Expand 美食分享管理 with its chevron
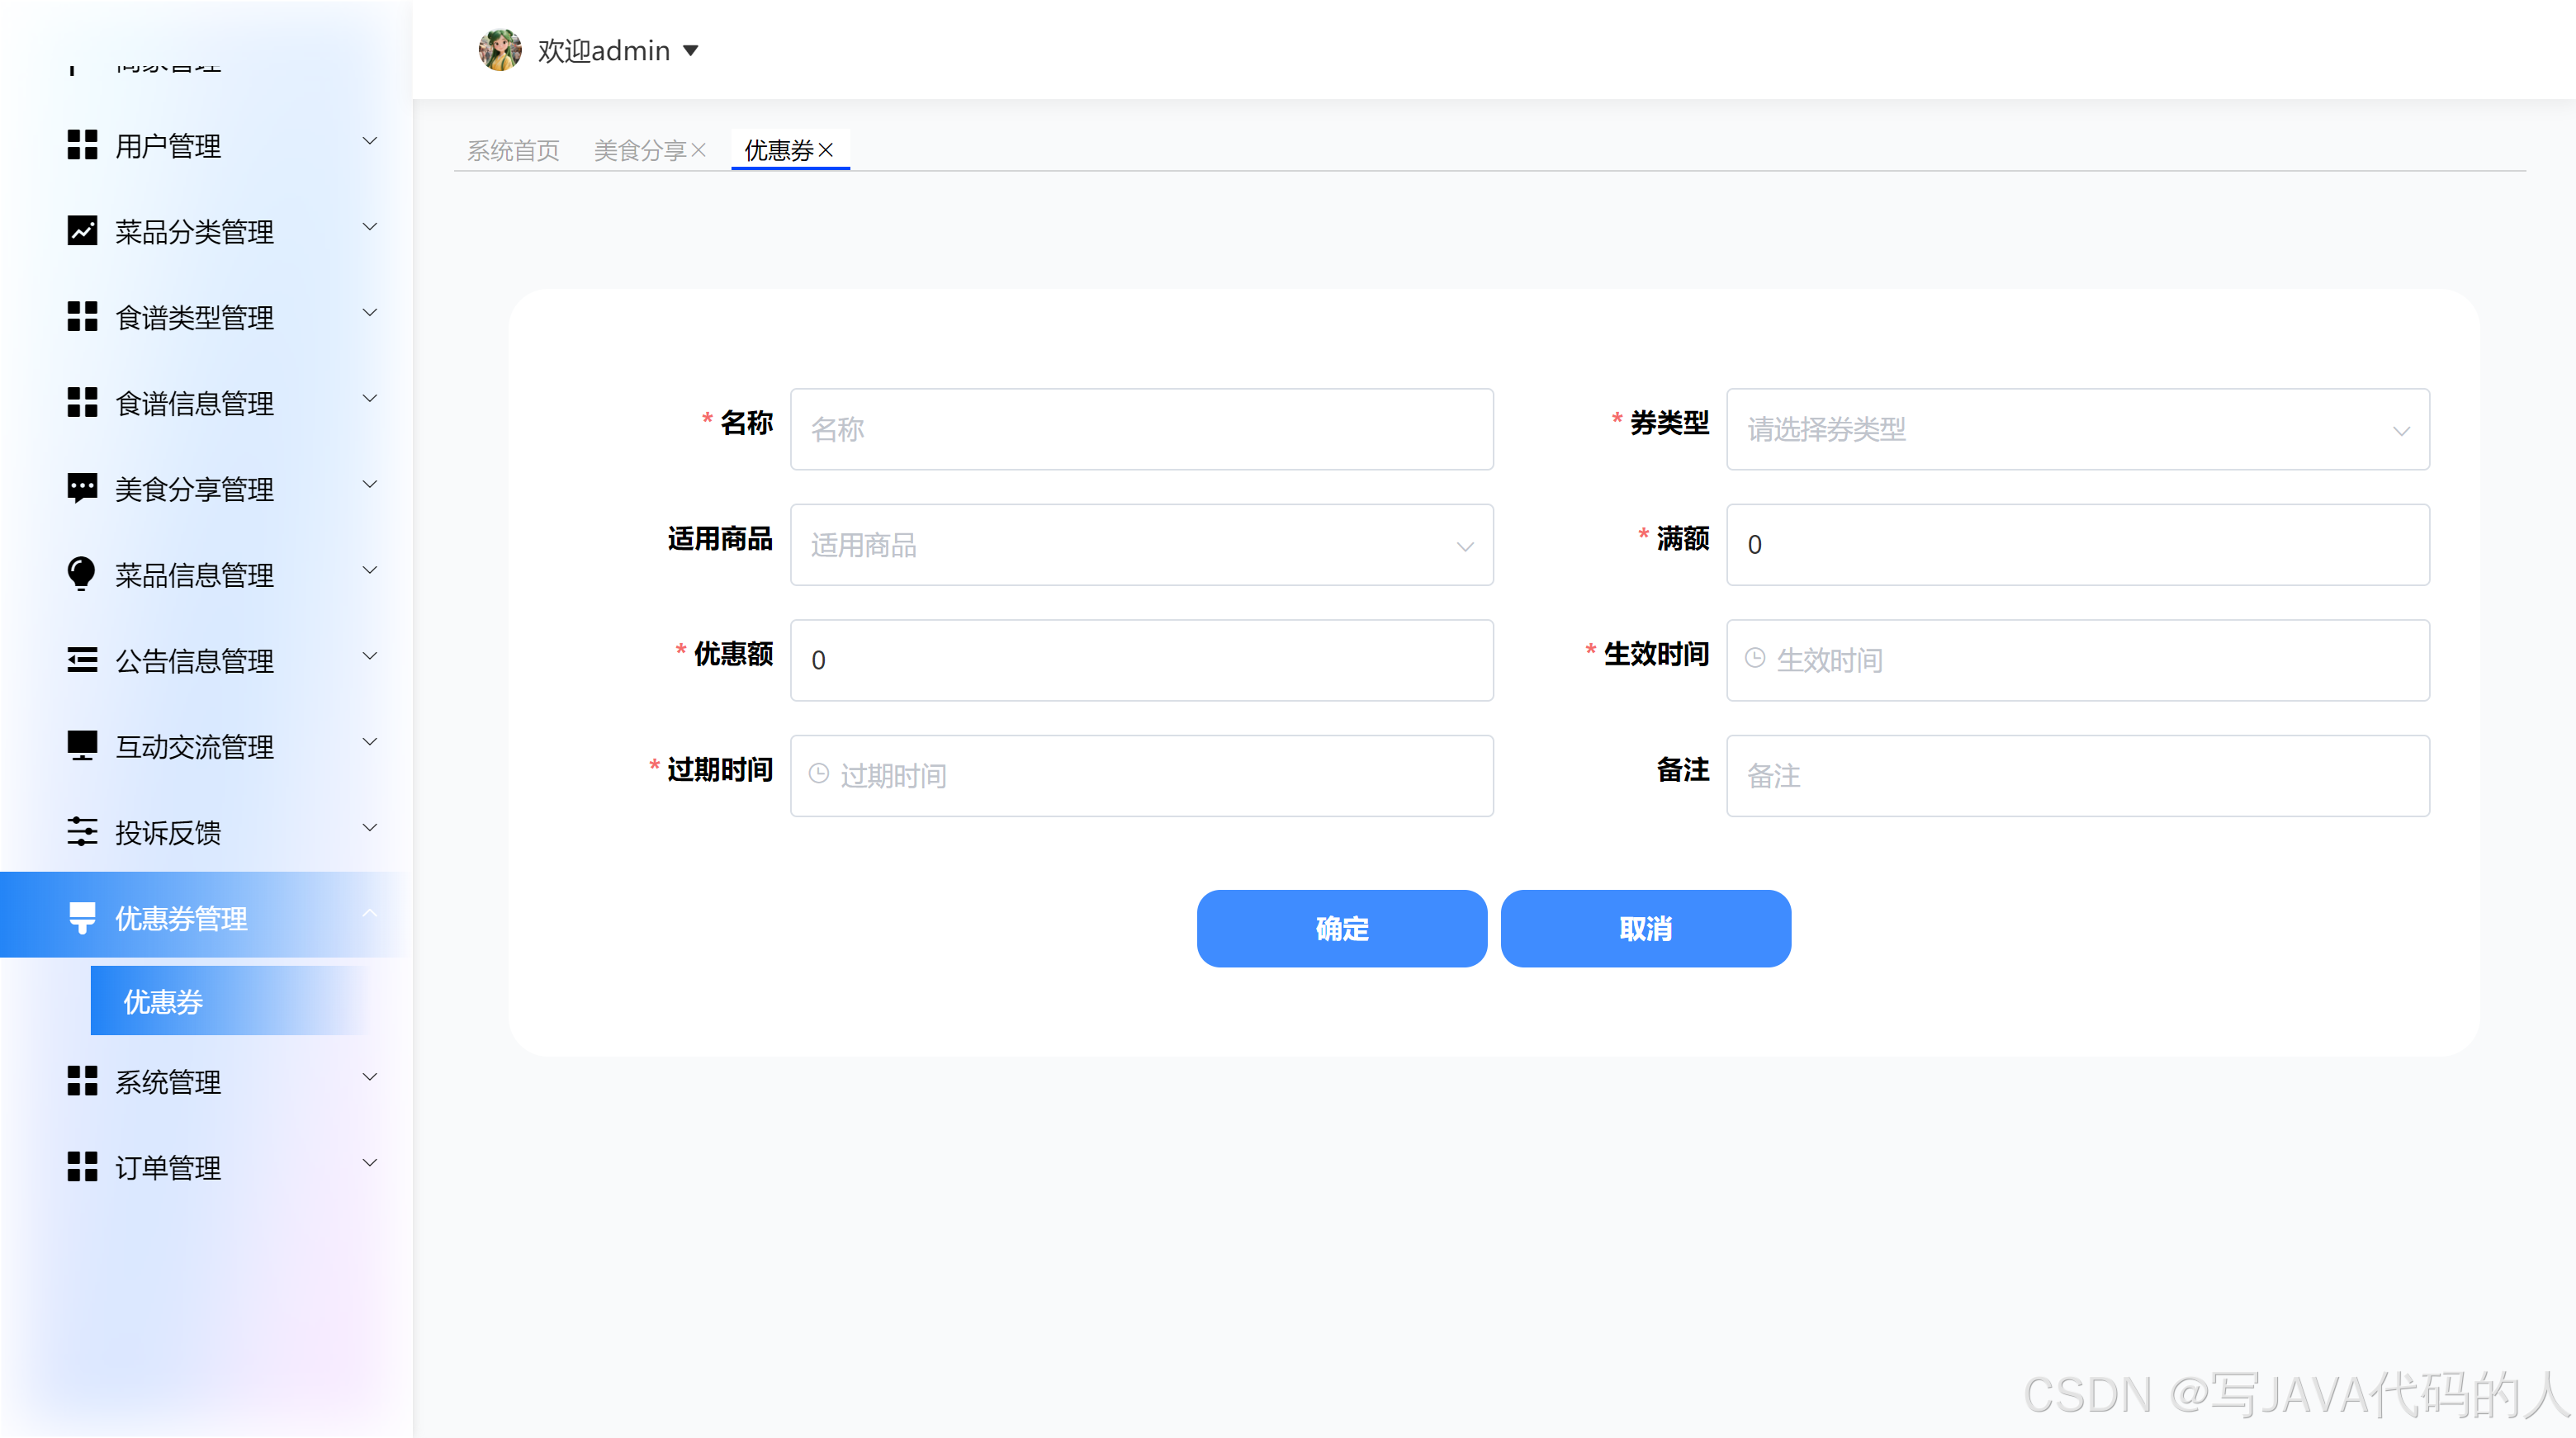 coord(370,485)
